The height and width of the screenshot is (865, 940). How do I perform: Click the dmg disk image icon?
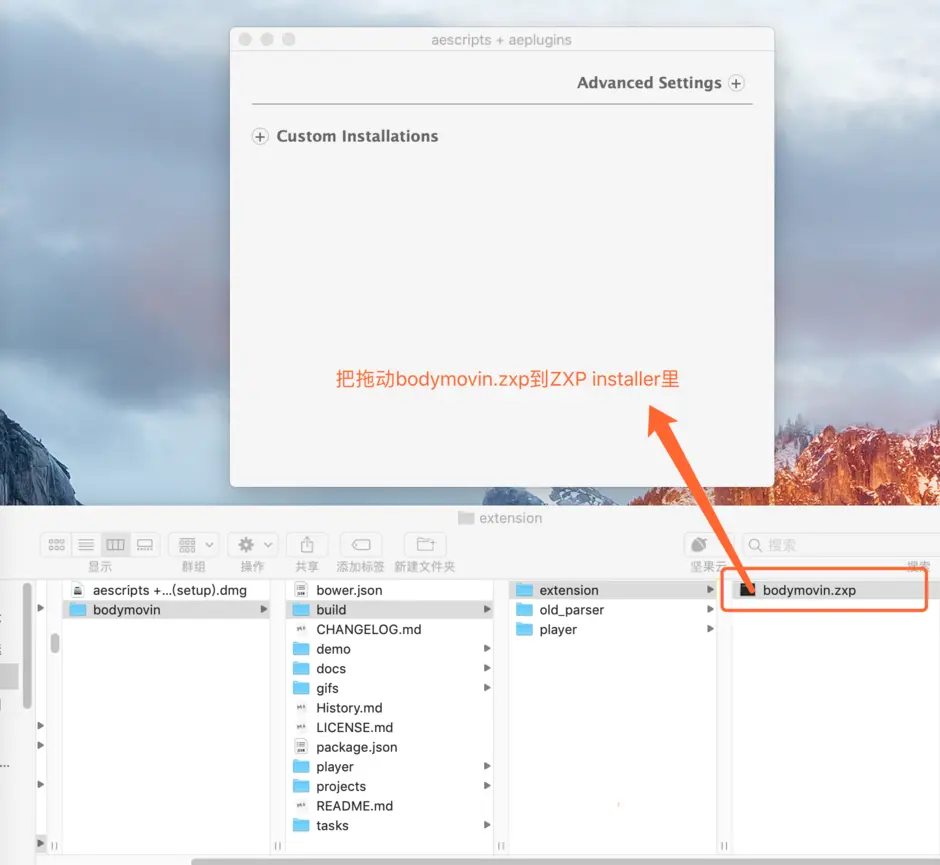pyautogui.click(x=78, y=590)
